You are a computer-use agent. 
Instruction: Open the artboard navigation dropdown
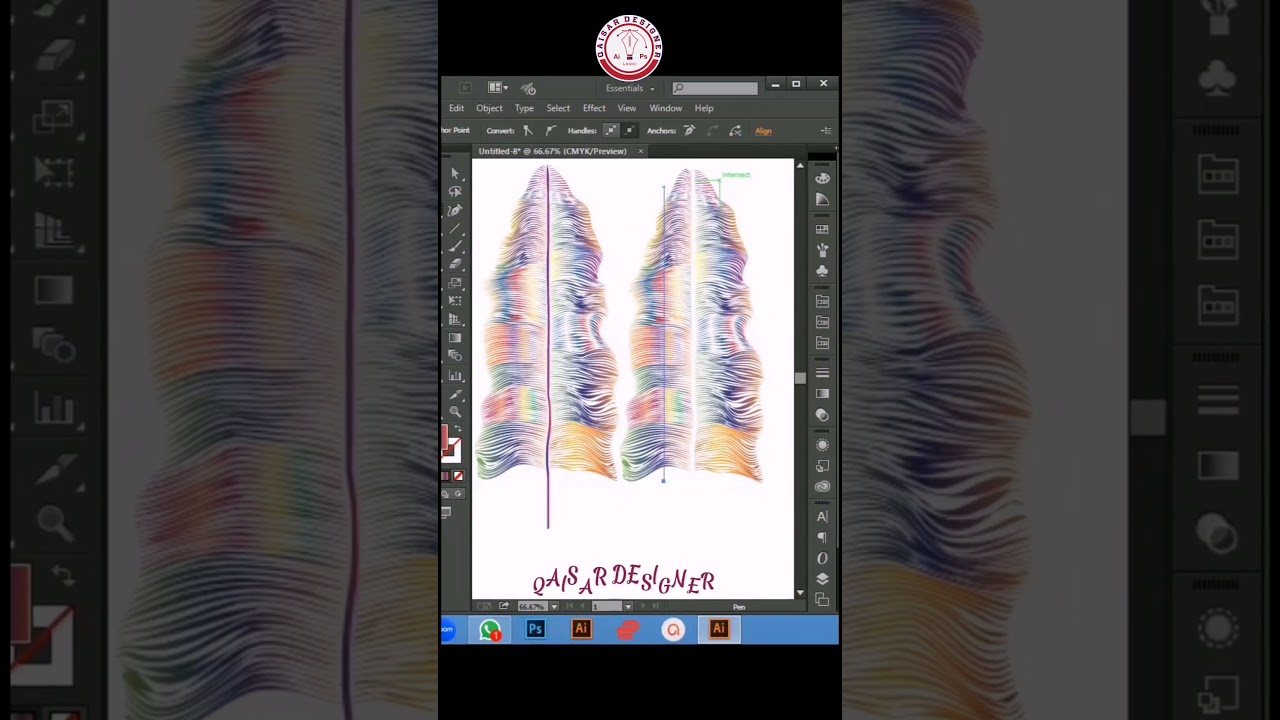pos(628,606)
